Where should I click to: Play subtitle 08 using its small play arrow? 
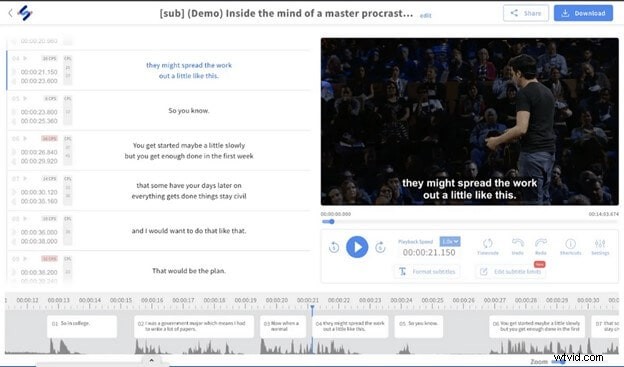click(25, 219)
